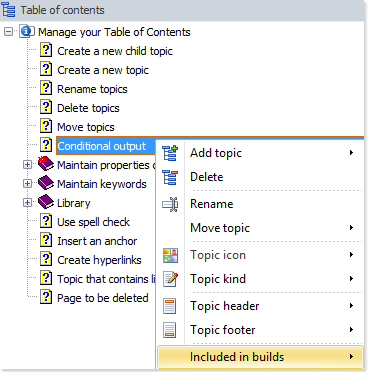Select the Insert an anchor topic
The height and width of the screenshot is (373, 368).
click(x=97, y=241)
